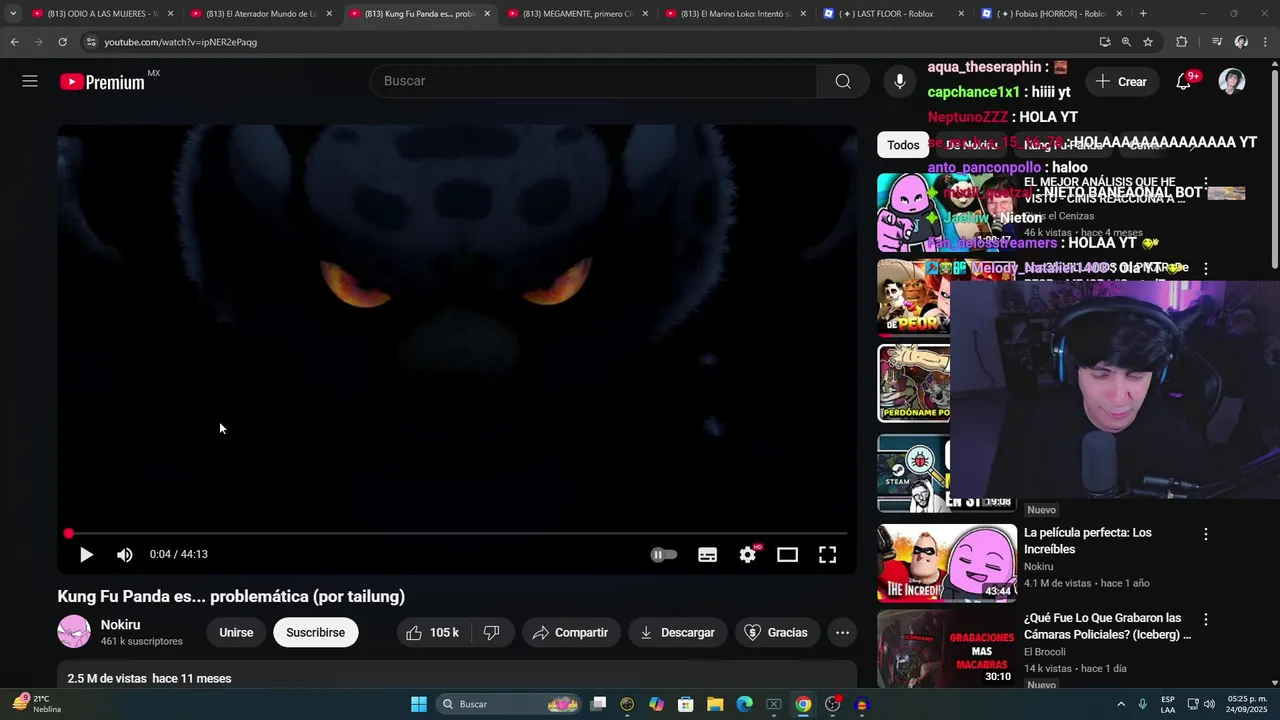Open Los Increíbles video thumbnail

click(947, 563)
